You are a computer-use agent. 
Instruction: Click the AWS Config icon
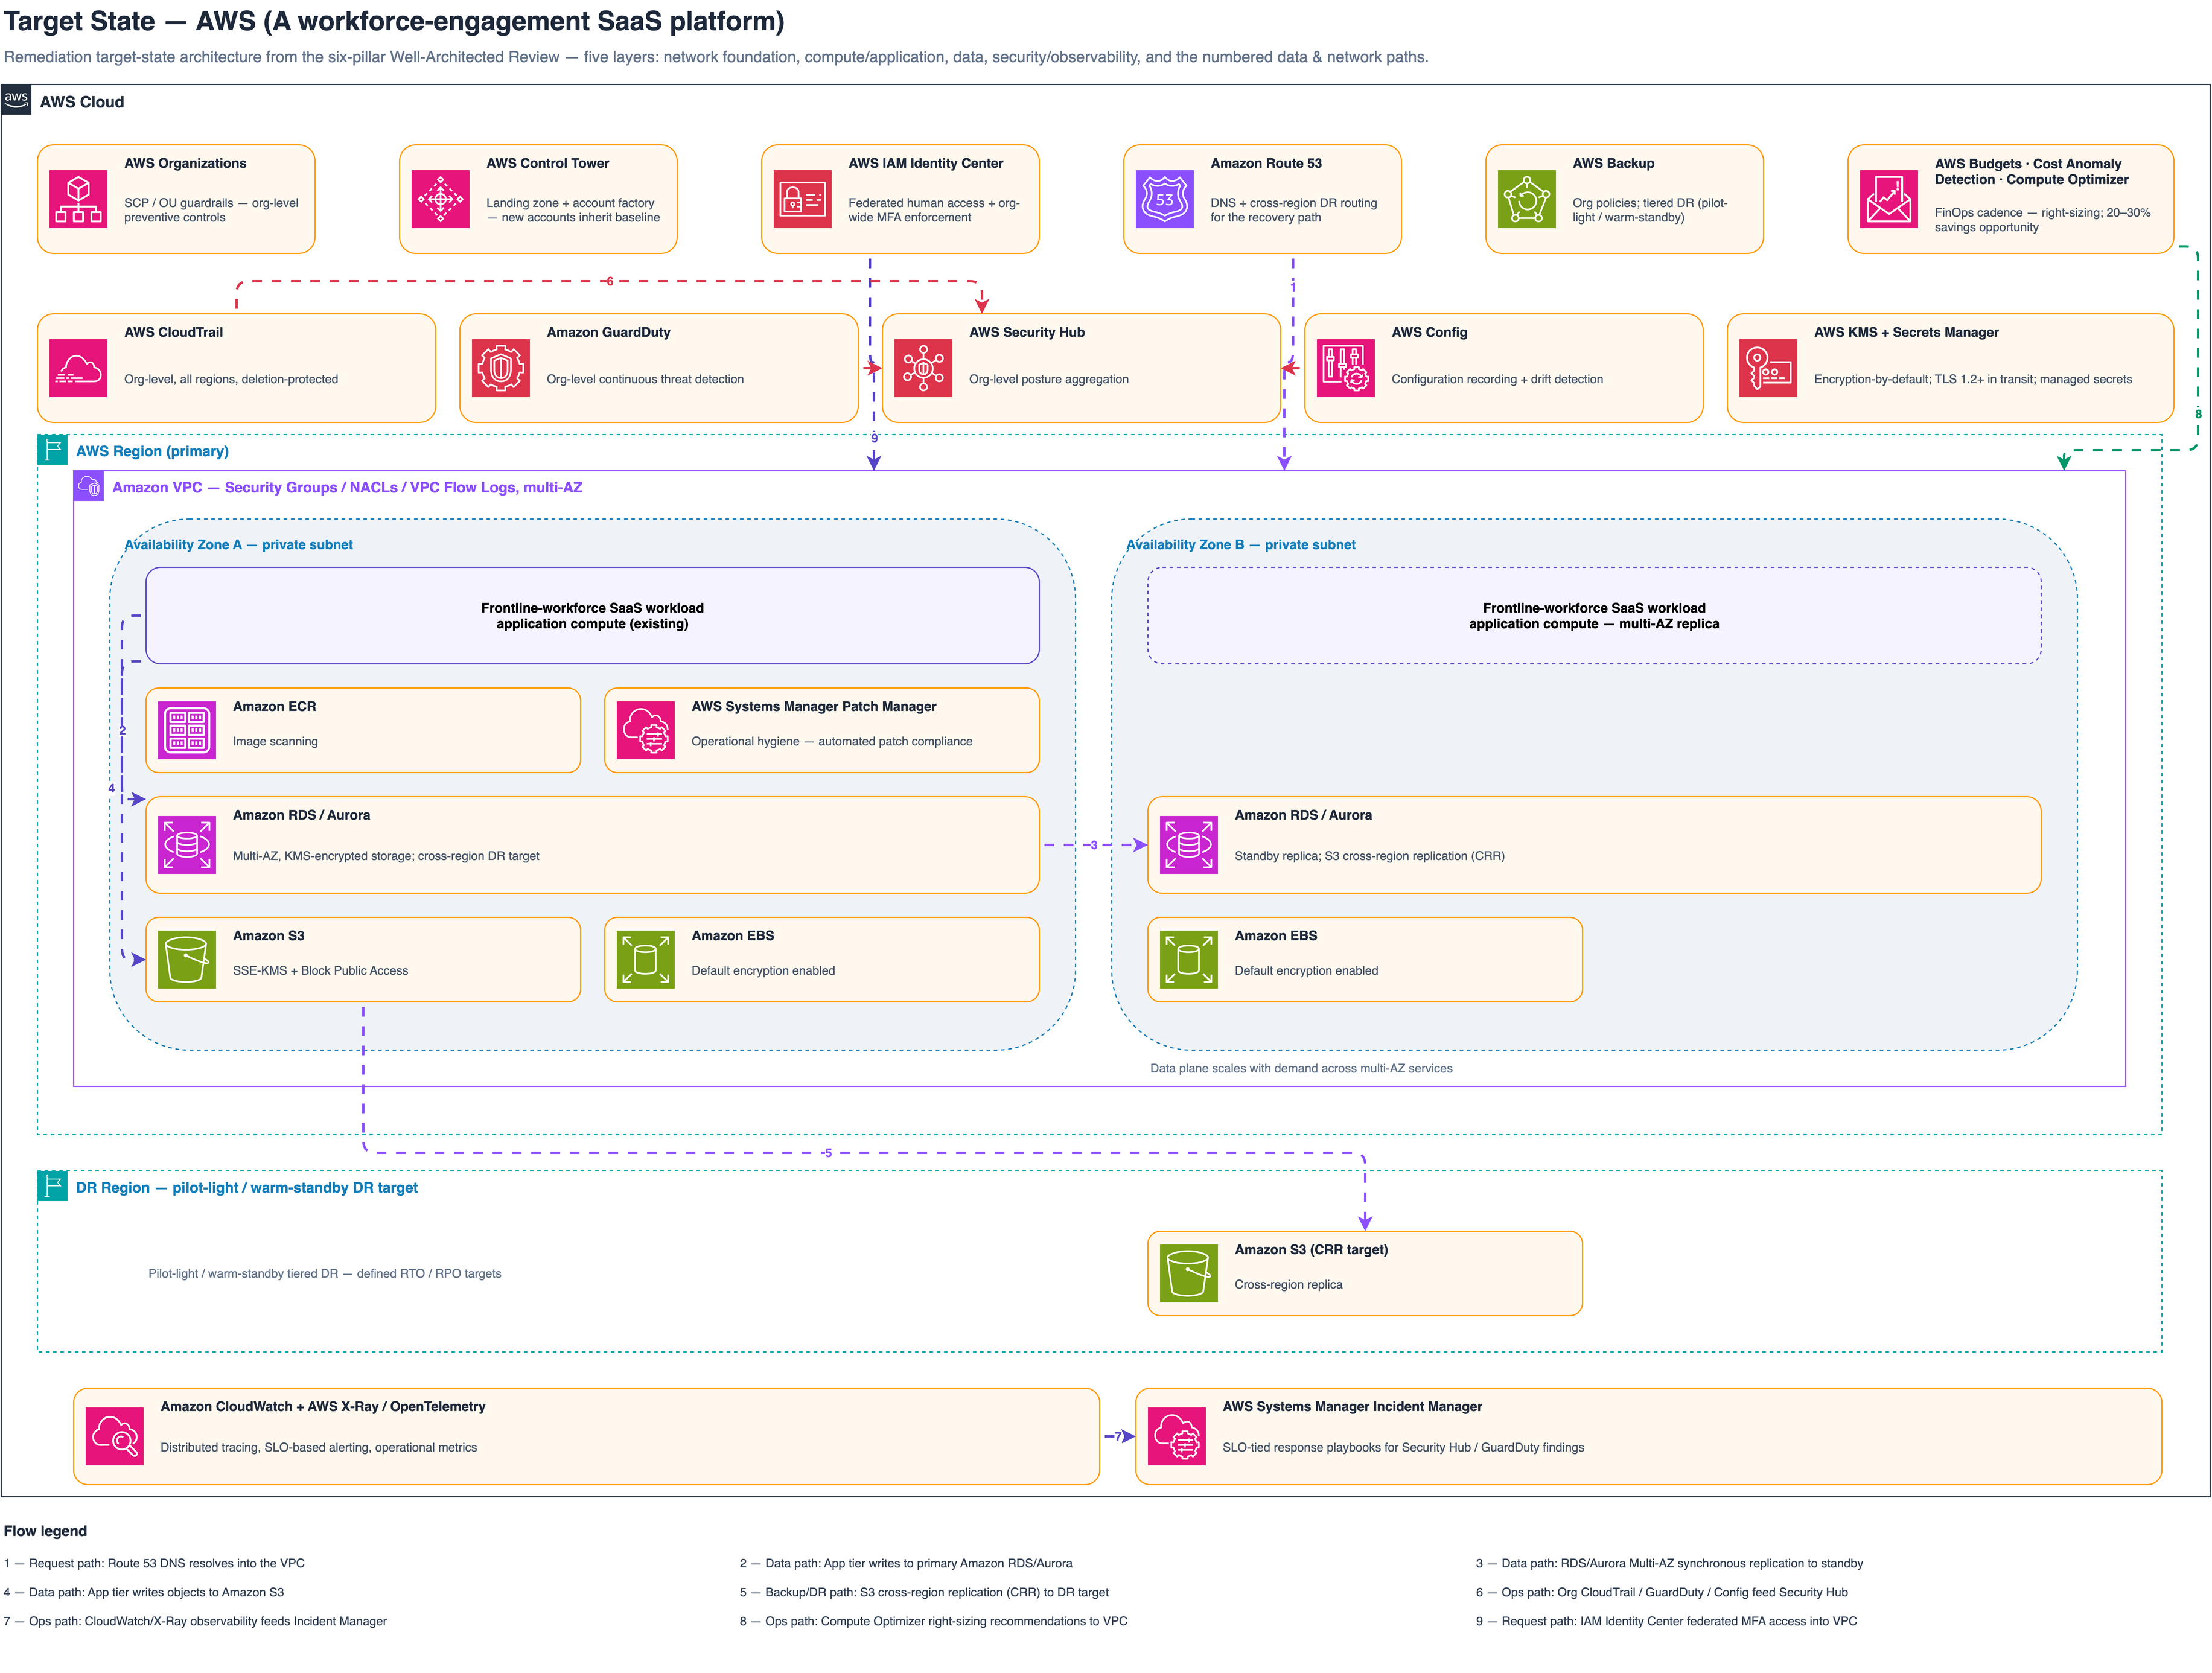[x=1346, y=369]
